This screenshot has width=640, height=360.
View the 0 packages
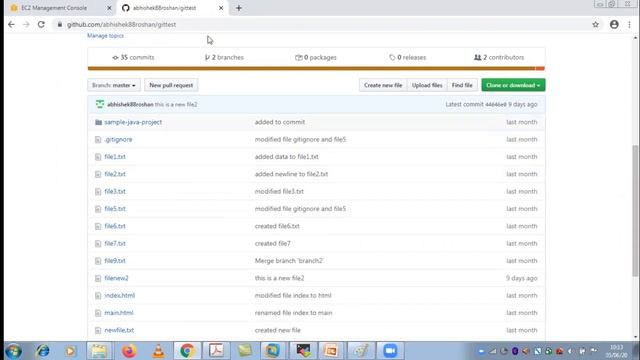pyautogui.click(x=316, y=58)
